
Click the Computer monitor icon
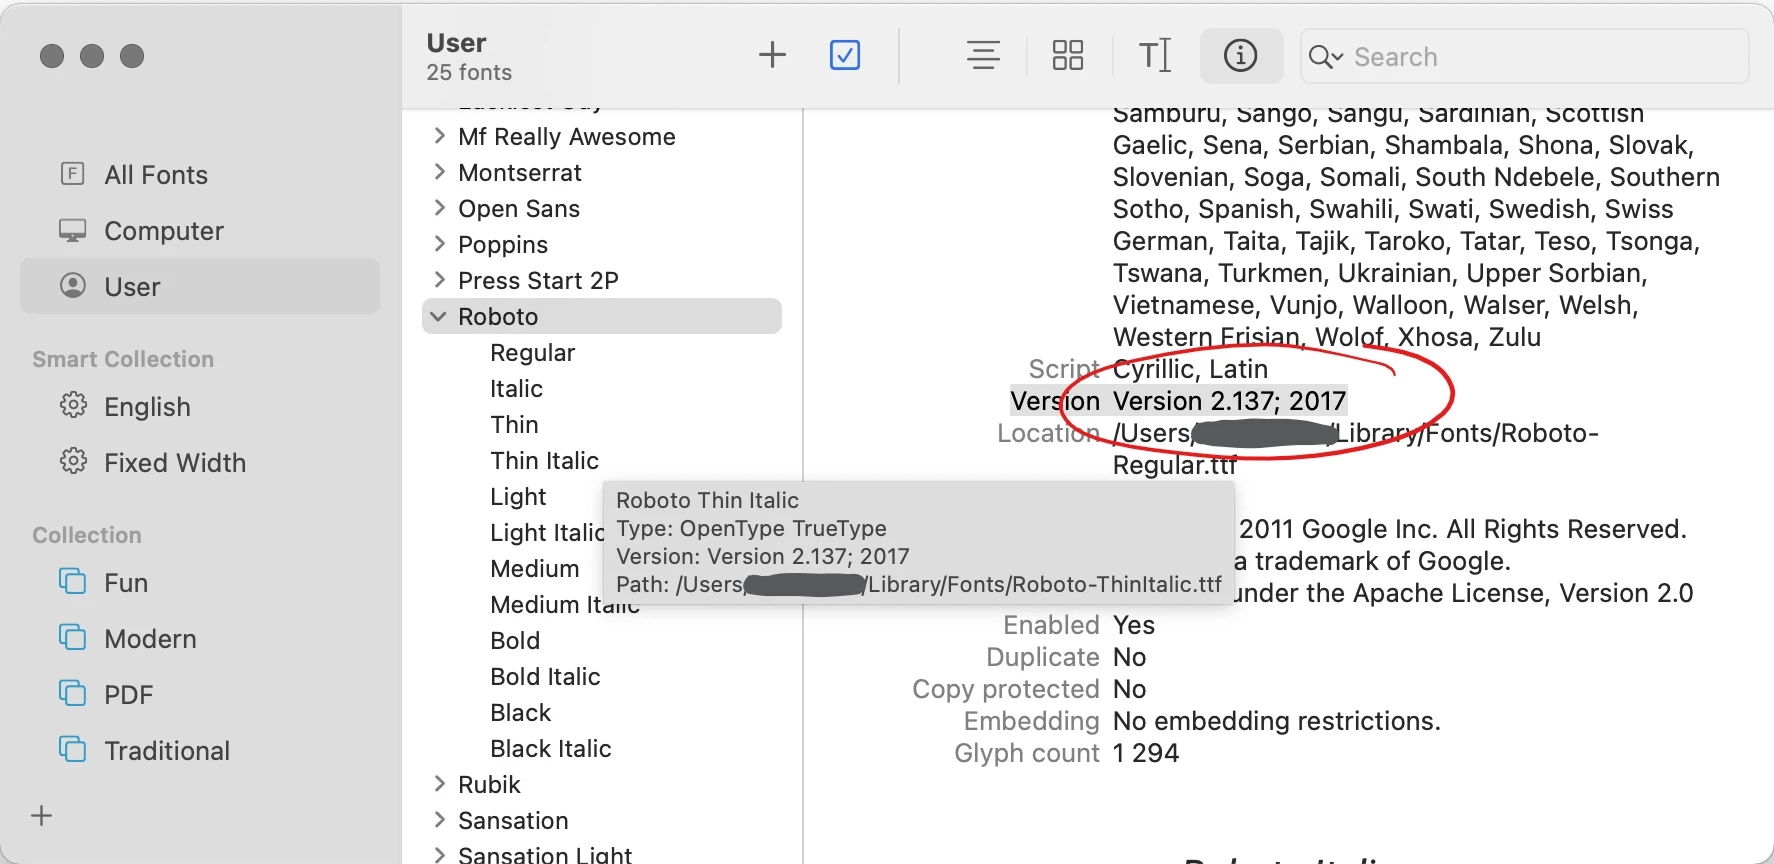tap(73, 230)
